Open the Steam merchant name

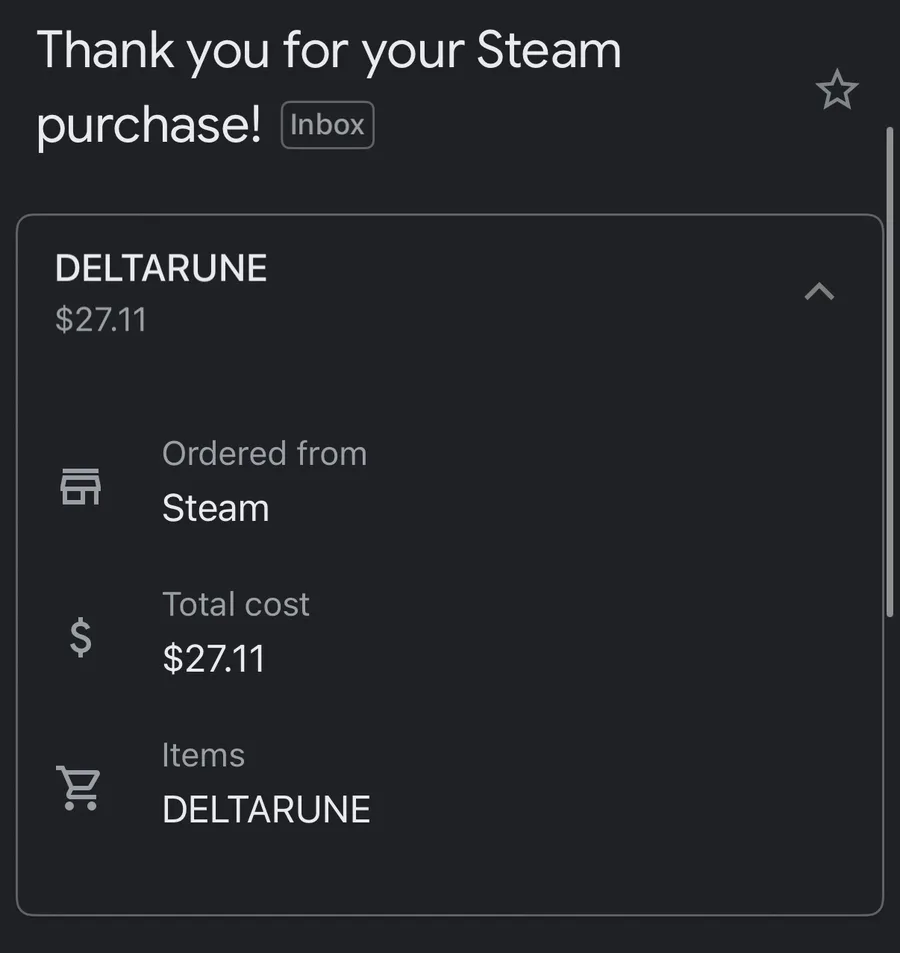click(216, 508)
